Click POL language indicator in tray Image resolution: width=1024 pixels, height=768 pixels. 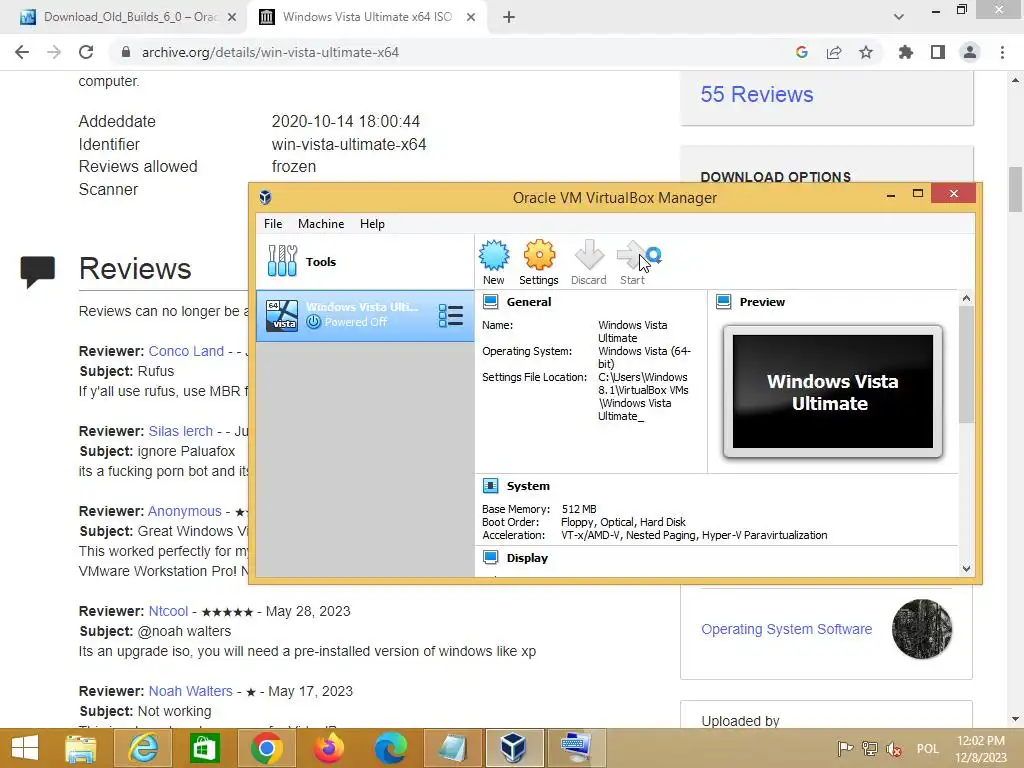point(927,748)
